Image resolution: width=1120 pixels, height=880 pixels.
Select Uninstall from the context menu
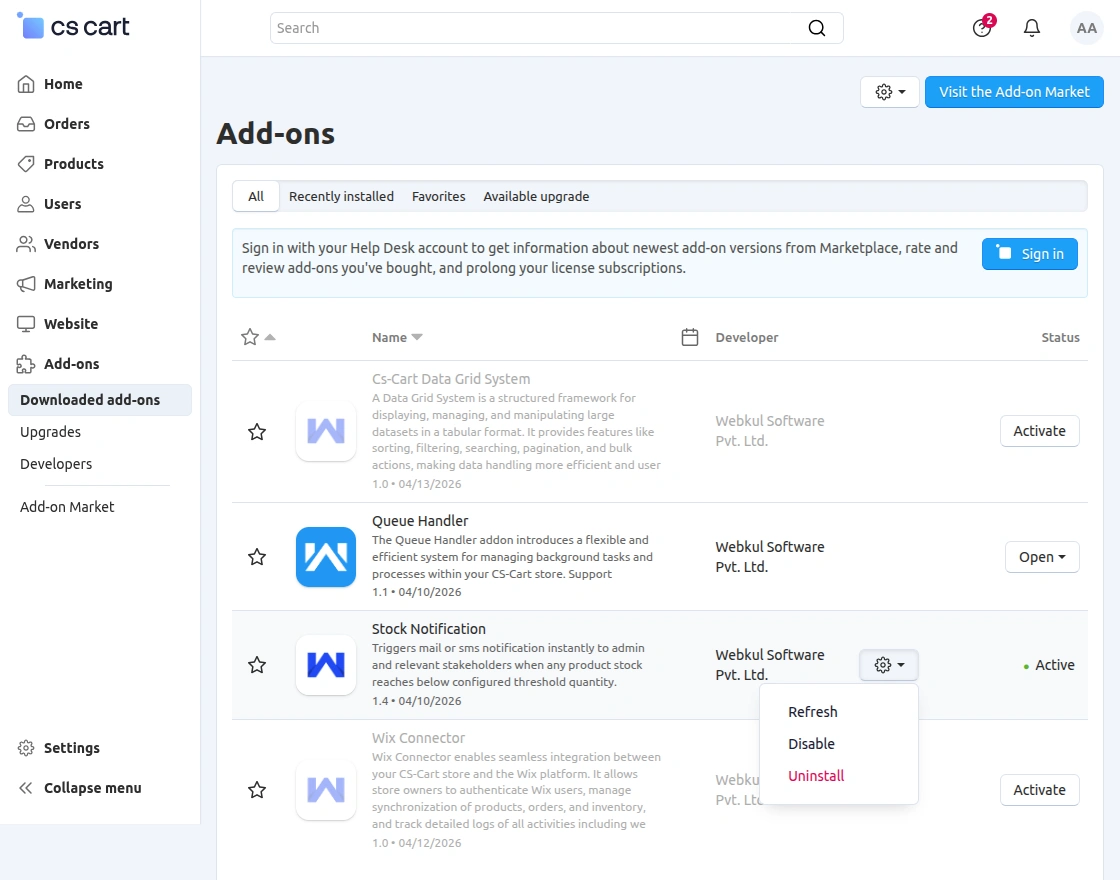[x=816, y=775]
